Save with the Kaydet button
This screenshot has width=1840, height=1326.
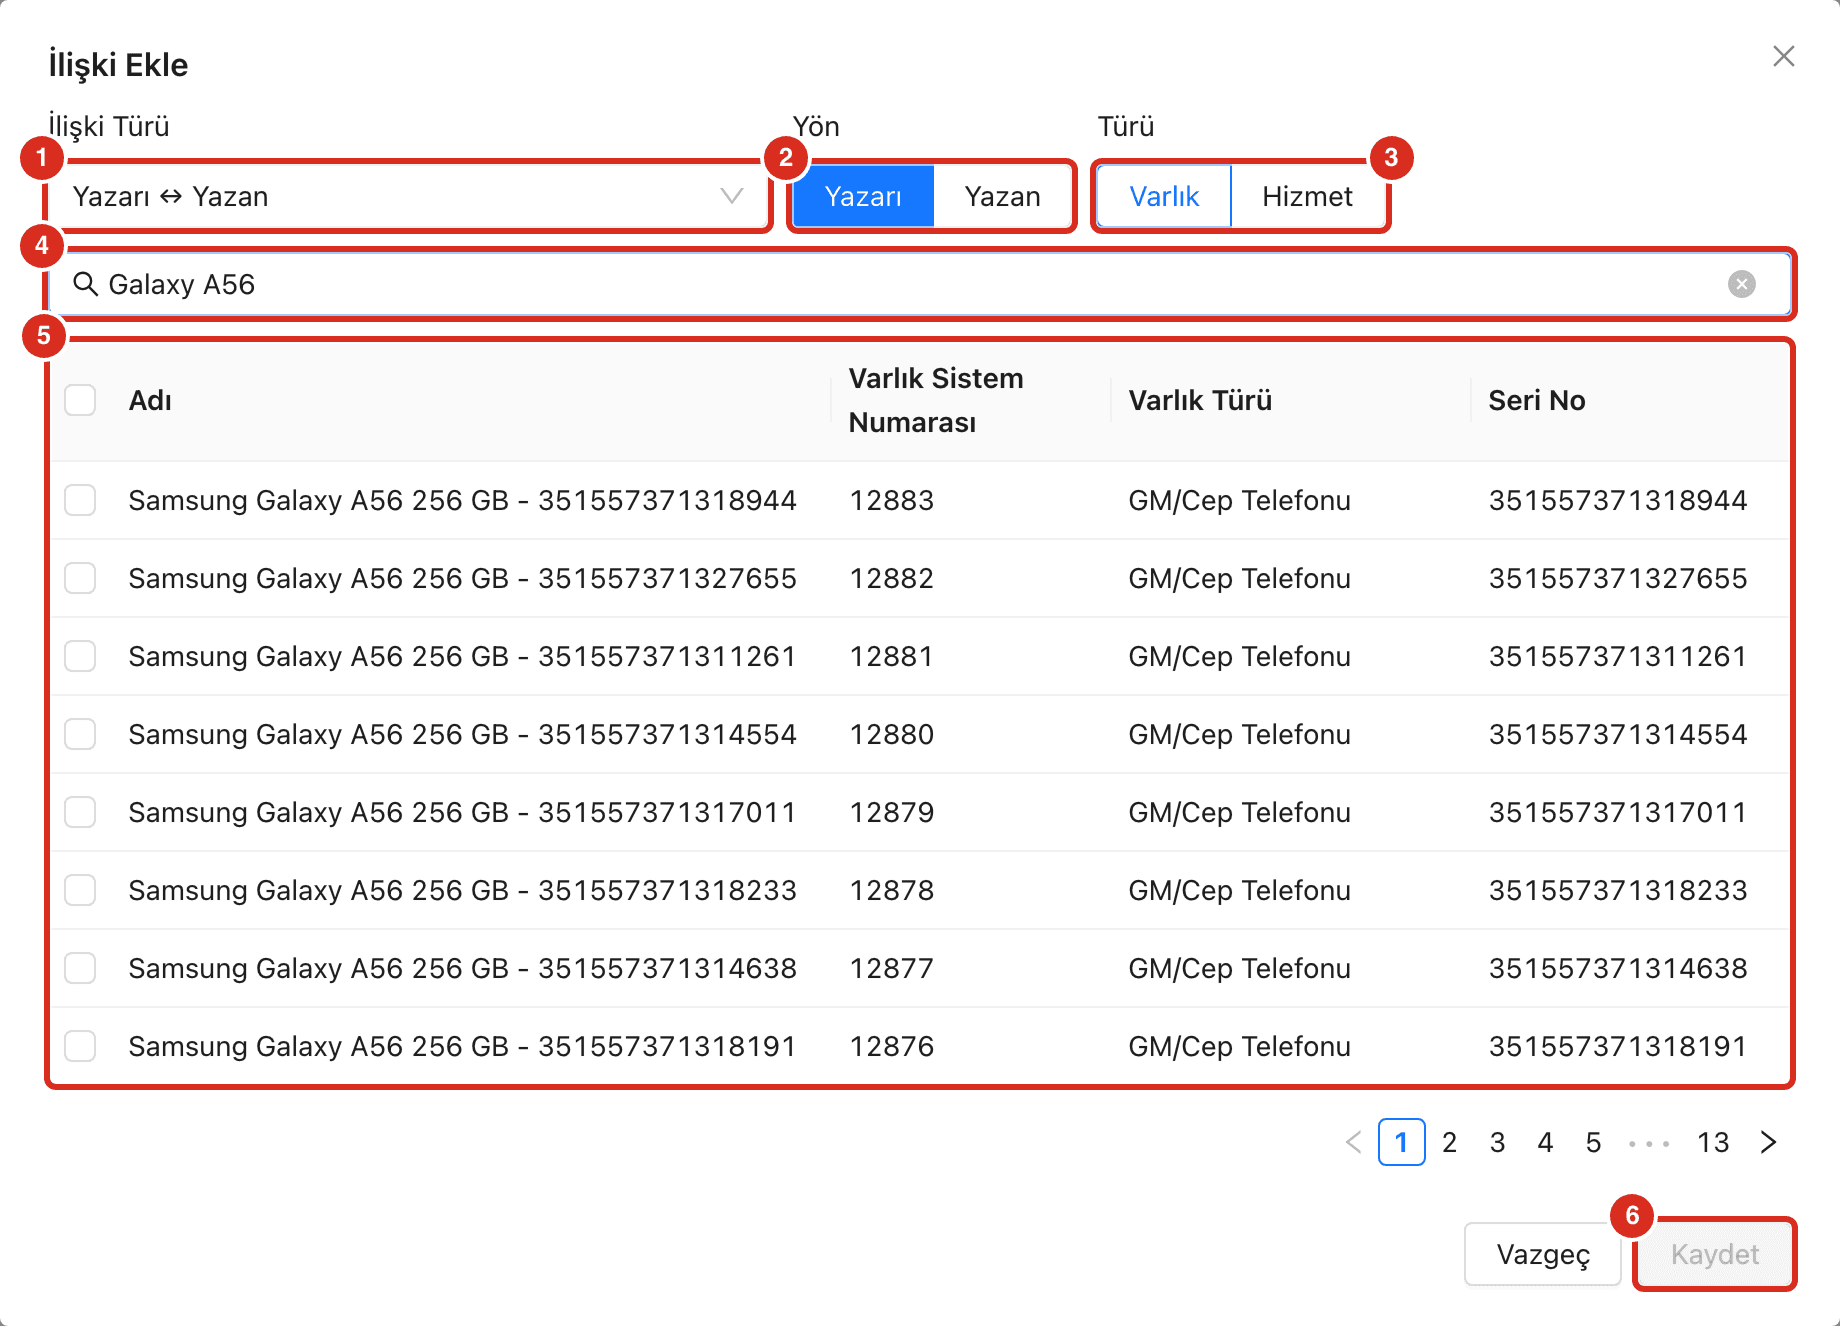1715,1254
